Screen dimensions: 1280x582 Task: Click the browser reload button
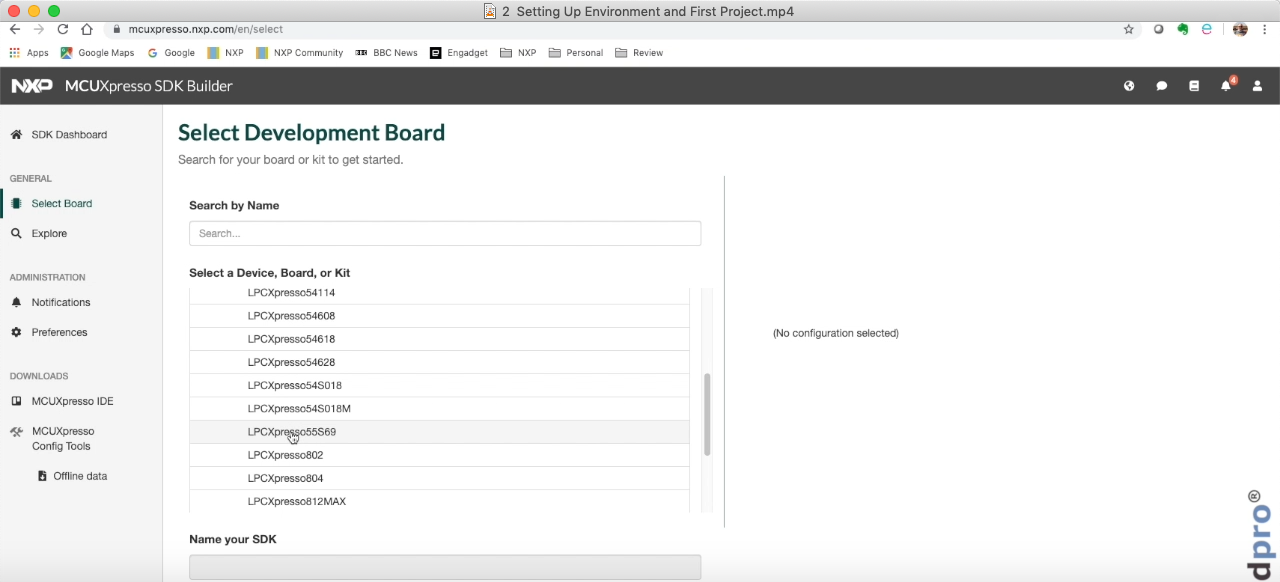(62, 30)
